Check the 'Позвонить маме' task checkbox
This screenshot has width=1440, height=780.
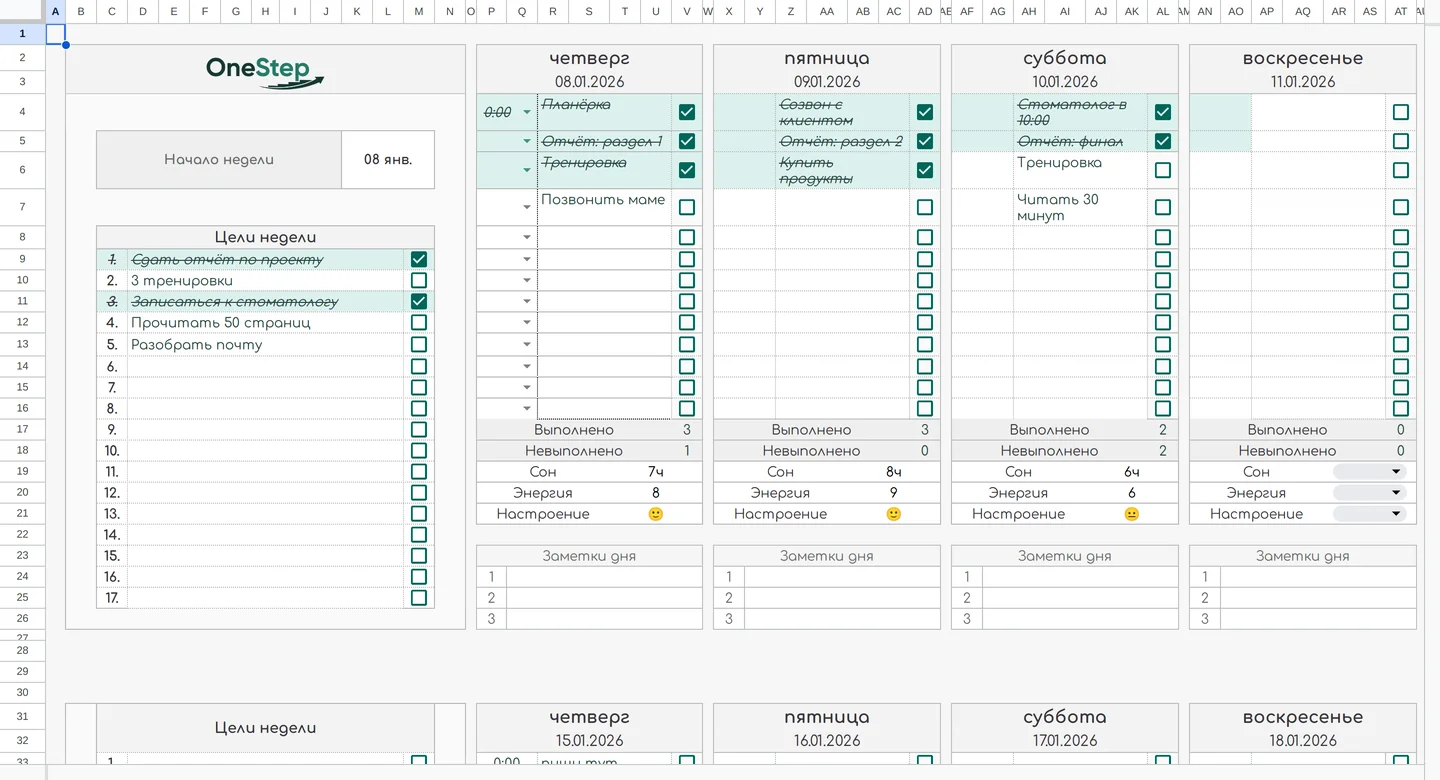click(x=687, y=207)
